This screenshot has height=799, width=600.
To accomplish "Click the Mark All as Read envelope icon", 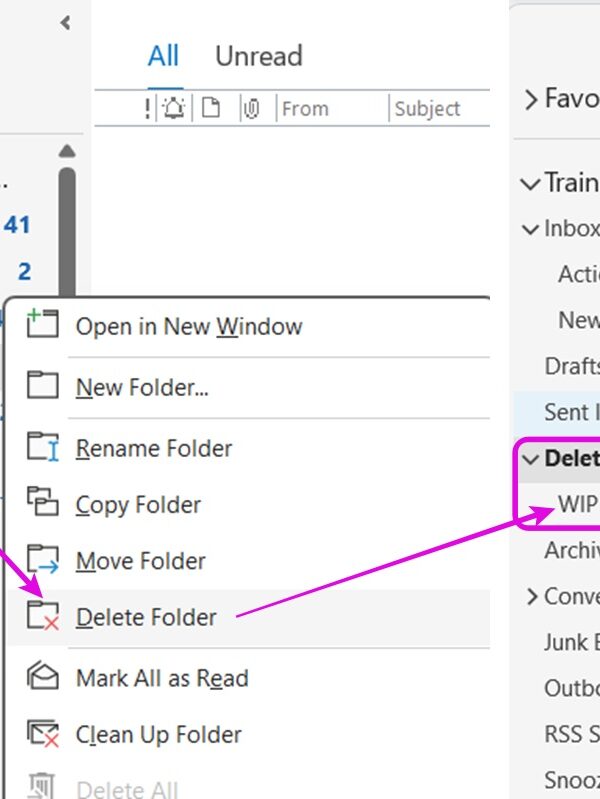I will pyautogui.click(x=41, y=677).
